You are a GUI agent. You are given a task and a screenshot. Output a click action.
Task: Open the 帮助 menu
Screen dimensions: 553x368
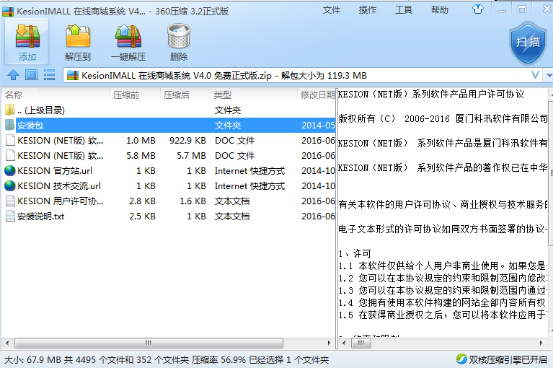439,10
